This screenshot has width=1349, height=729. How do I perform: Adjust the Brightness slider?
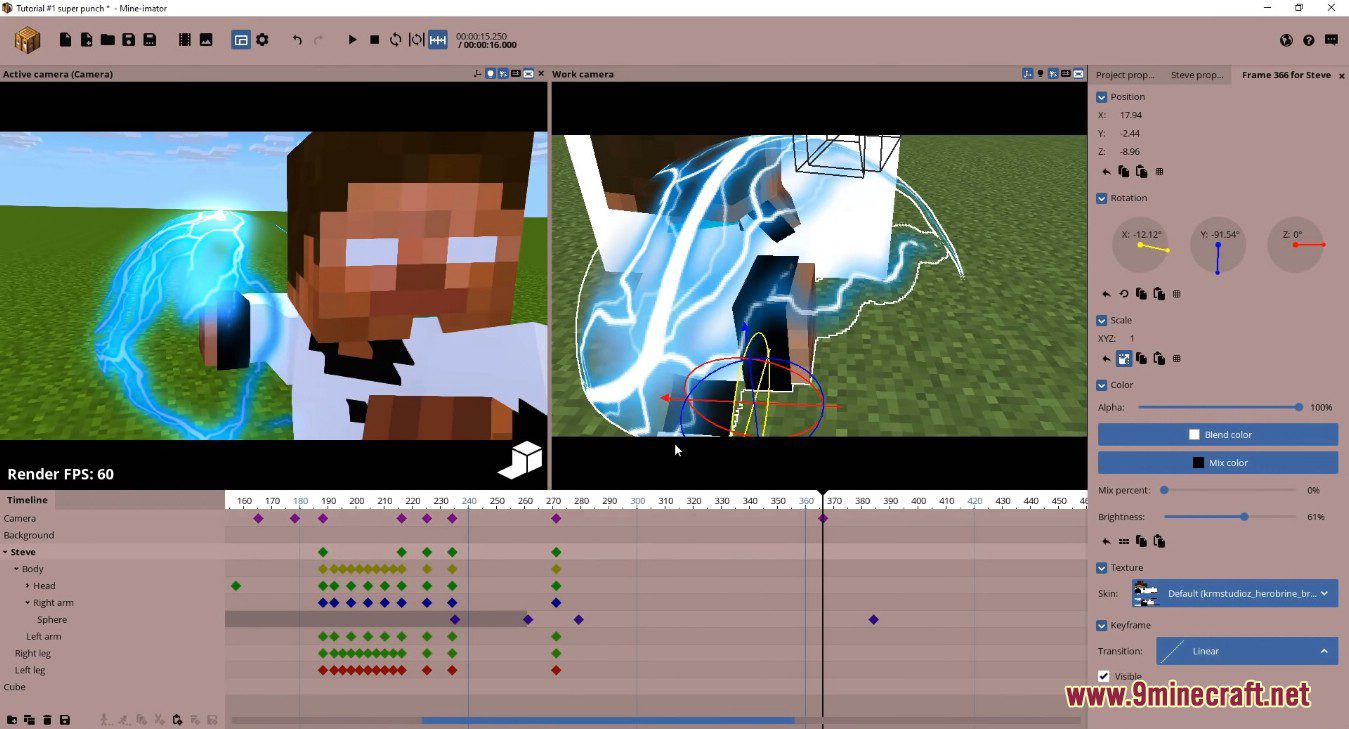(x=1232, y=517)
